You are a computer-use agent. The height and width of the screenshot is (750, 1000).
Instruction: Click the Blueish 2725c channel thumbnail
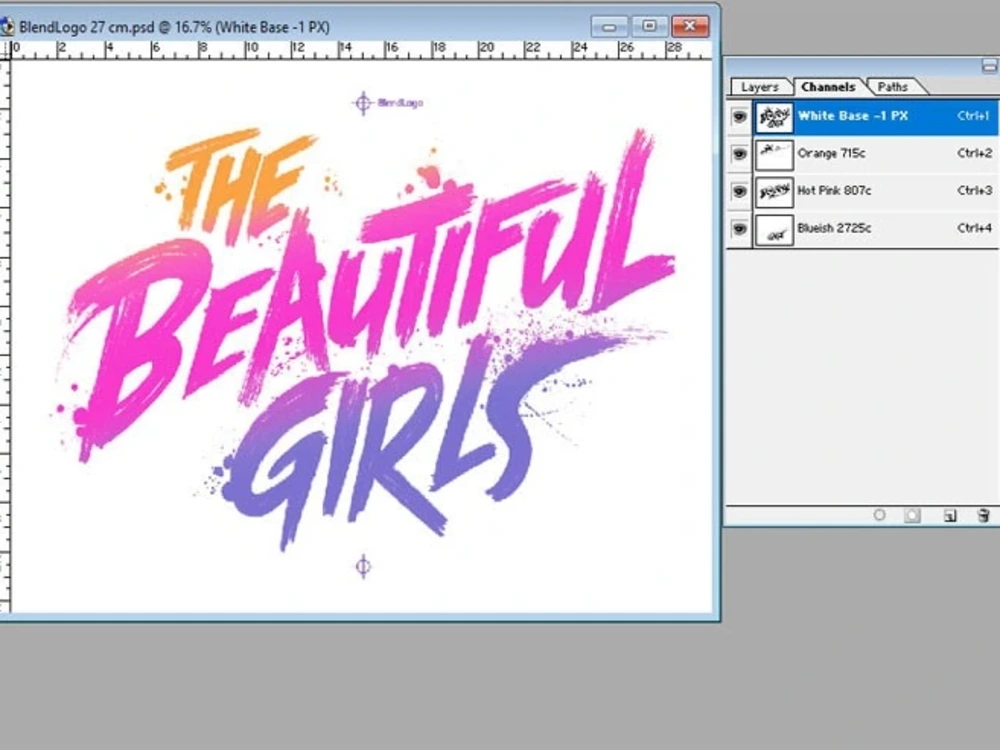774,229
